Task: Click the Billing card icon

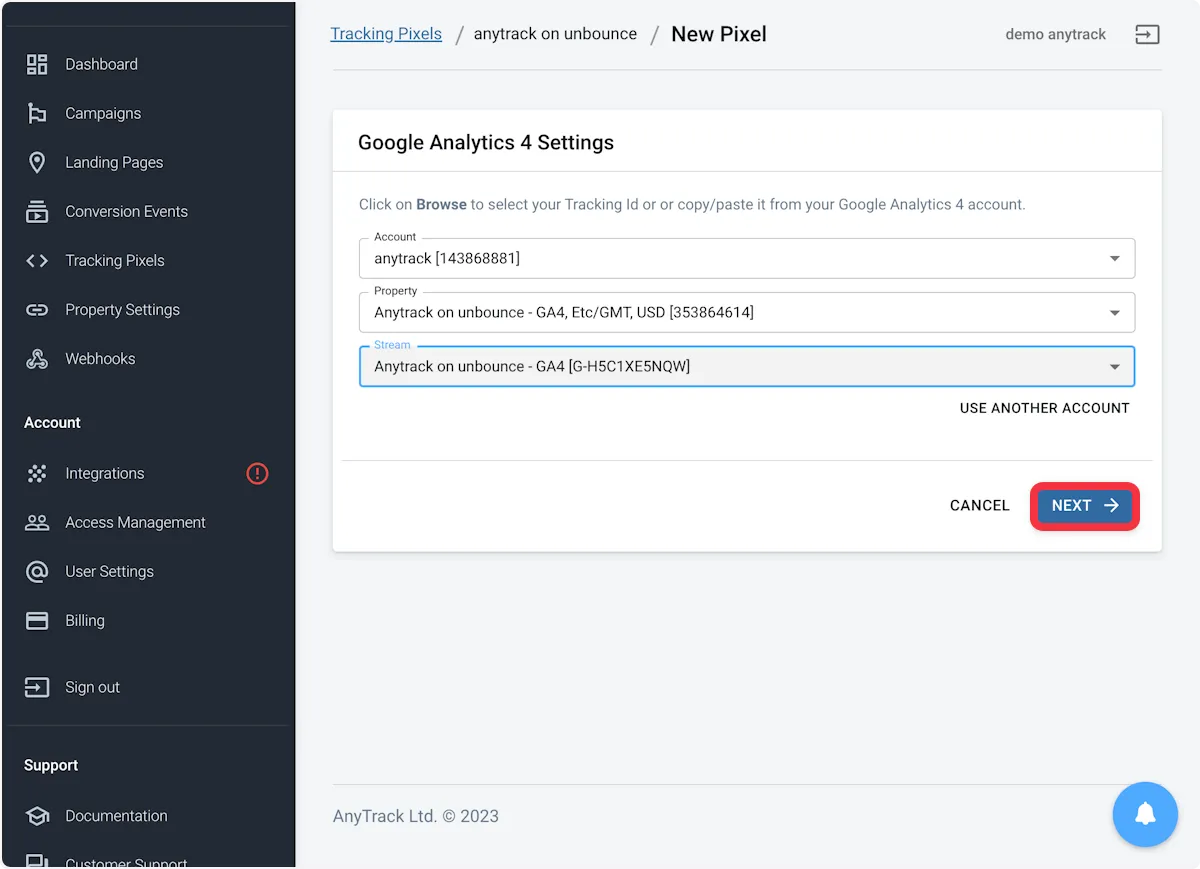Action: 37,620
